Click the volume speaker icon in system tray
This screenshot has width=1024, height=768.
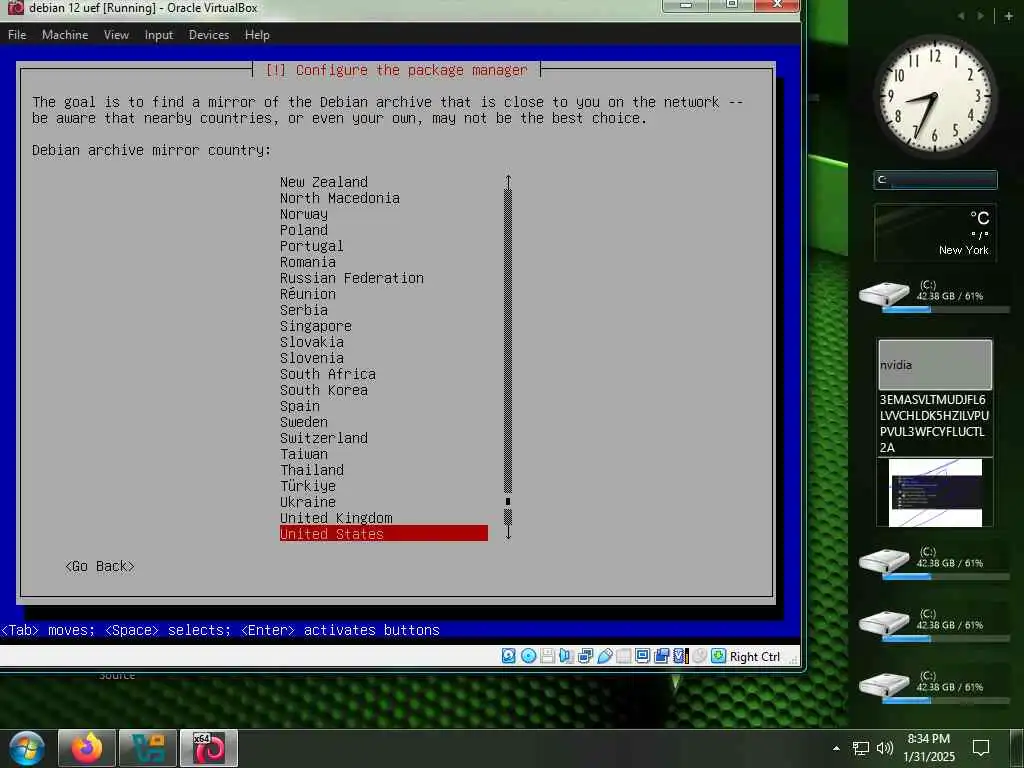pos(885,748)
